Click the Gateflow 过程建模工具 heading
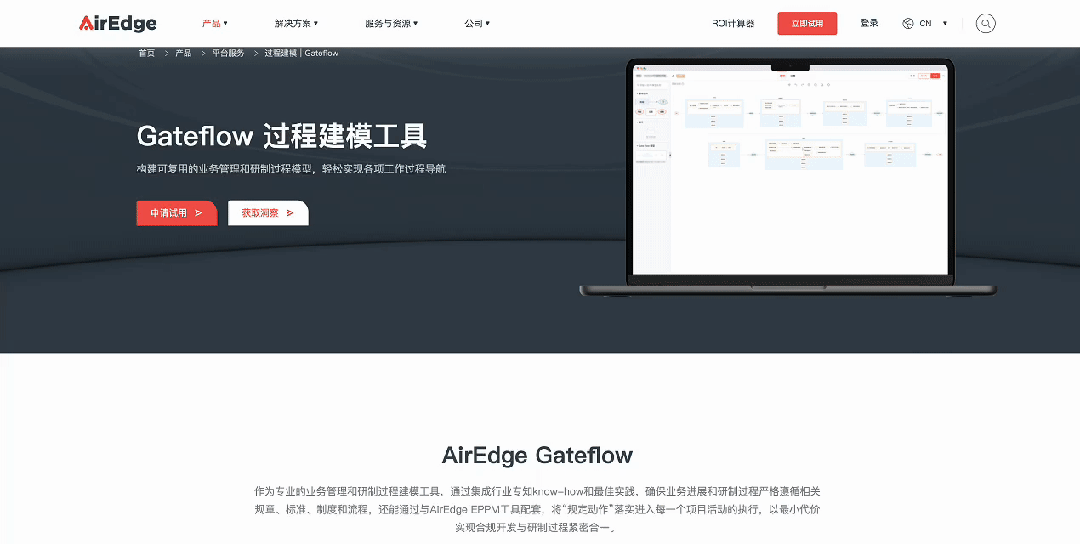 pyautogui.click(x=282, y=136)
